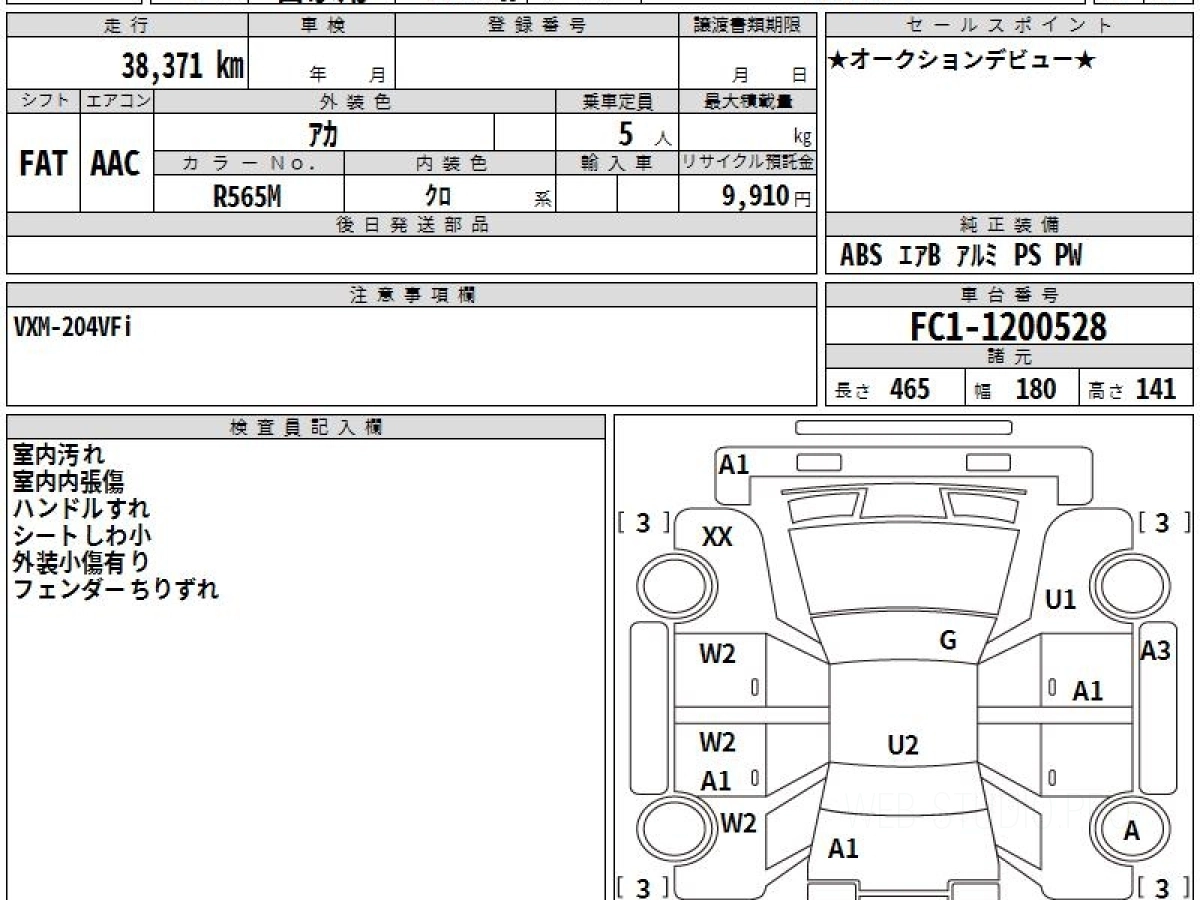
Task: Click the 内装色 header
Action: [x=450, y=163]
